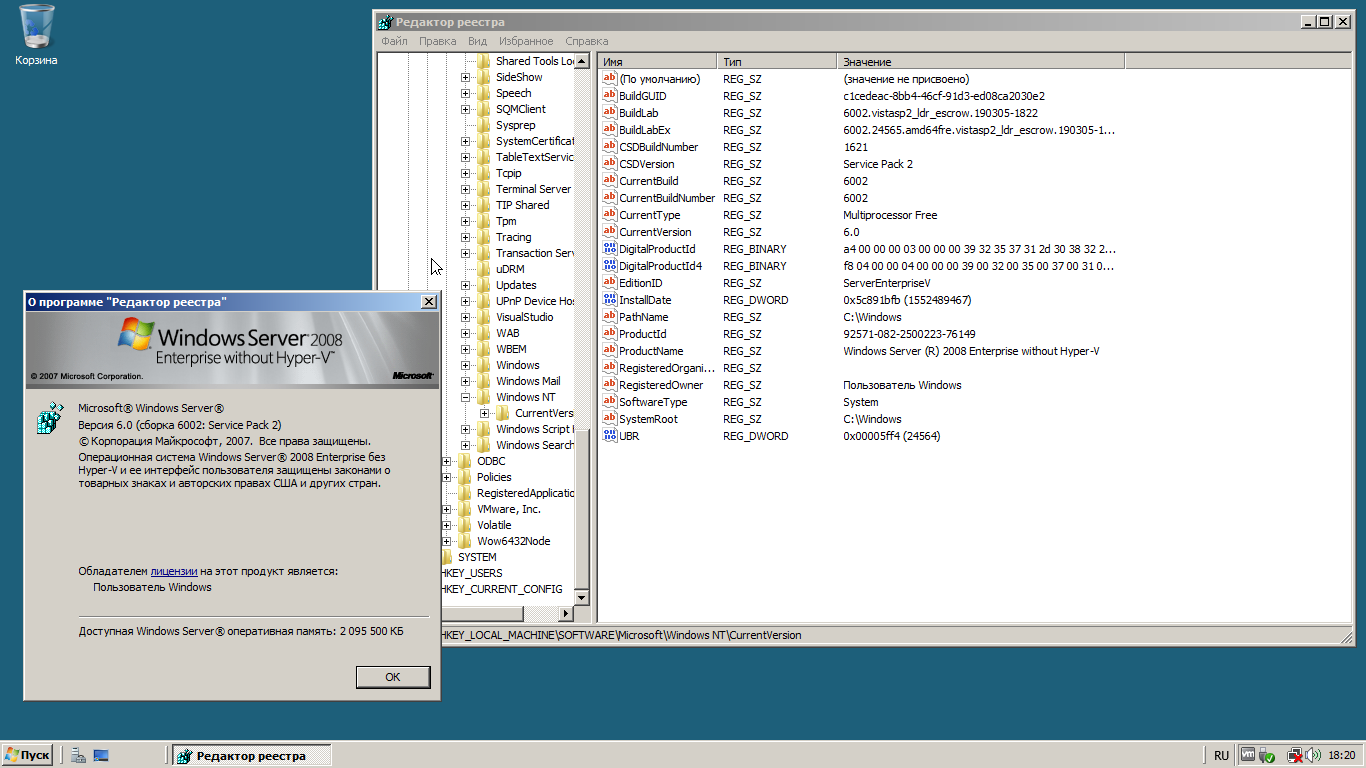Expand the SideShow key

pyautogui.click(x=465, y=77)
